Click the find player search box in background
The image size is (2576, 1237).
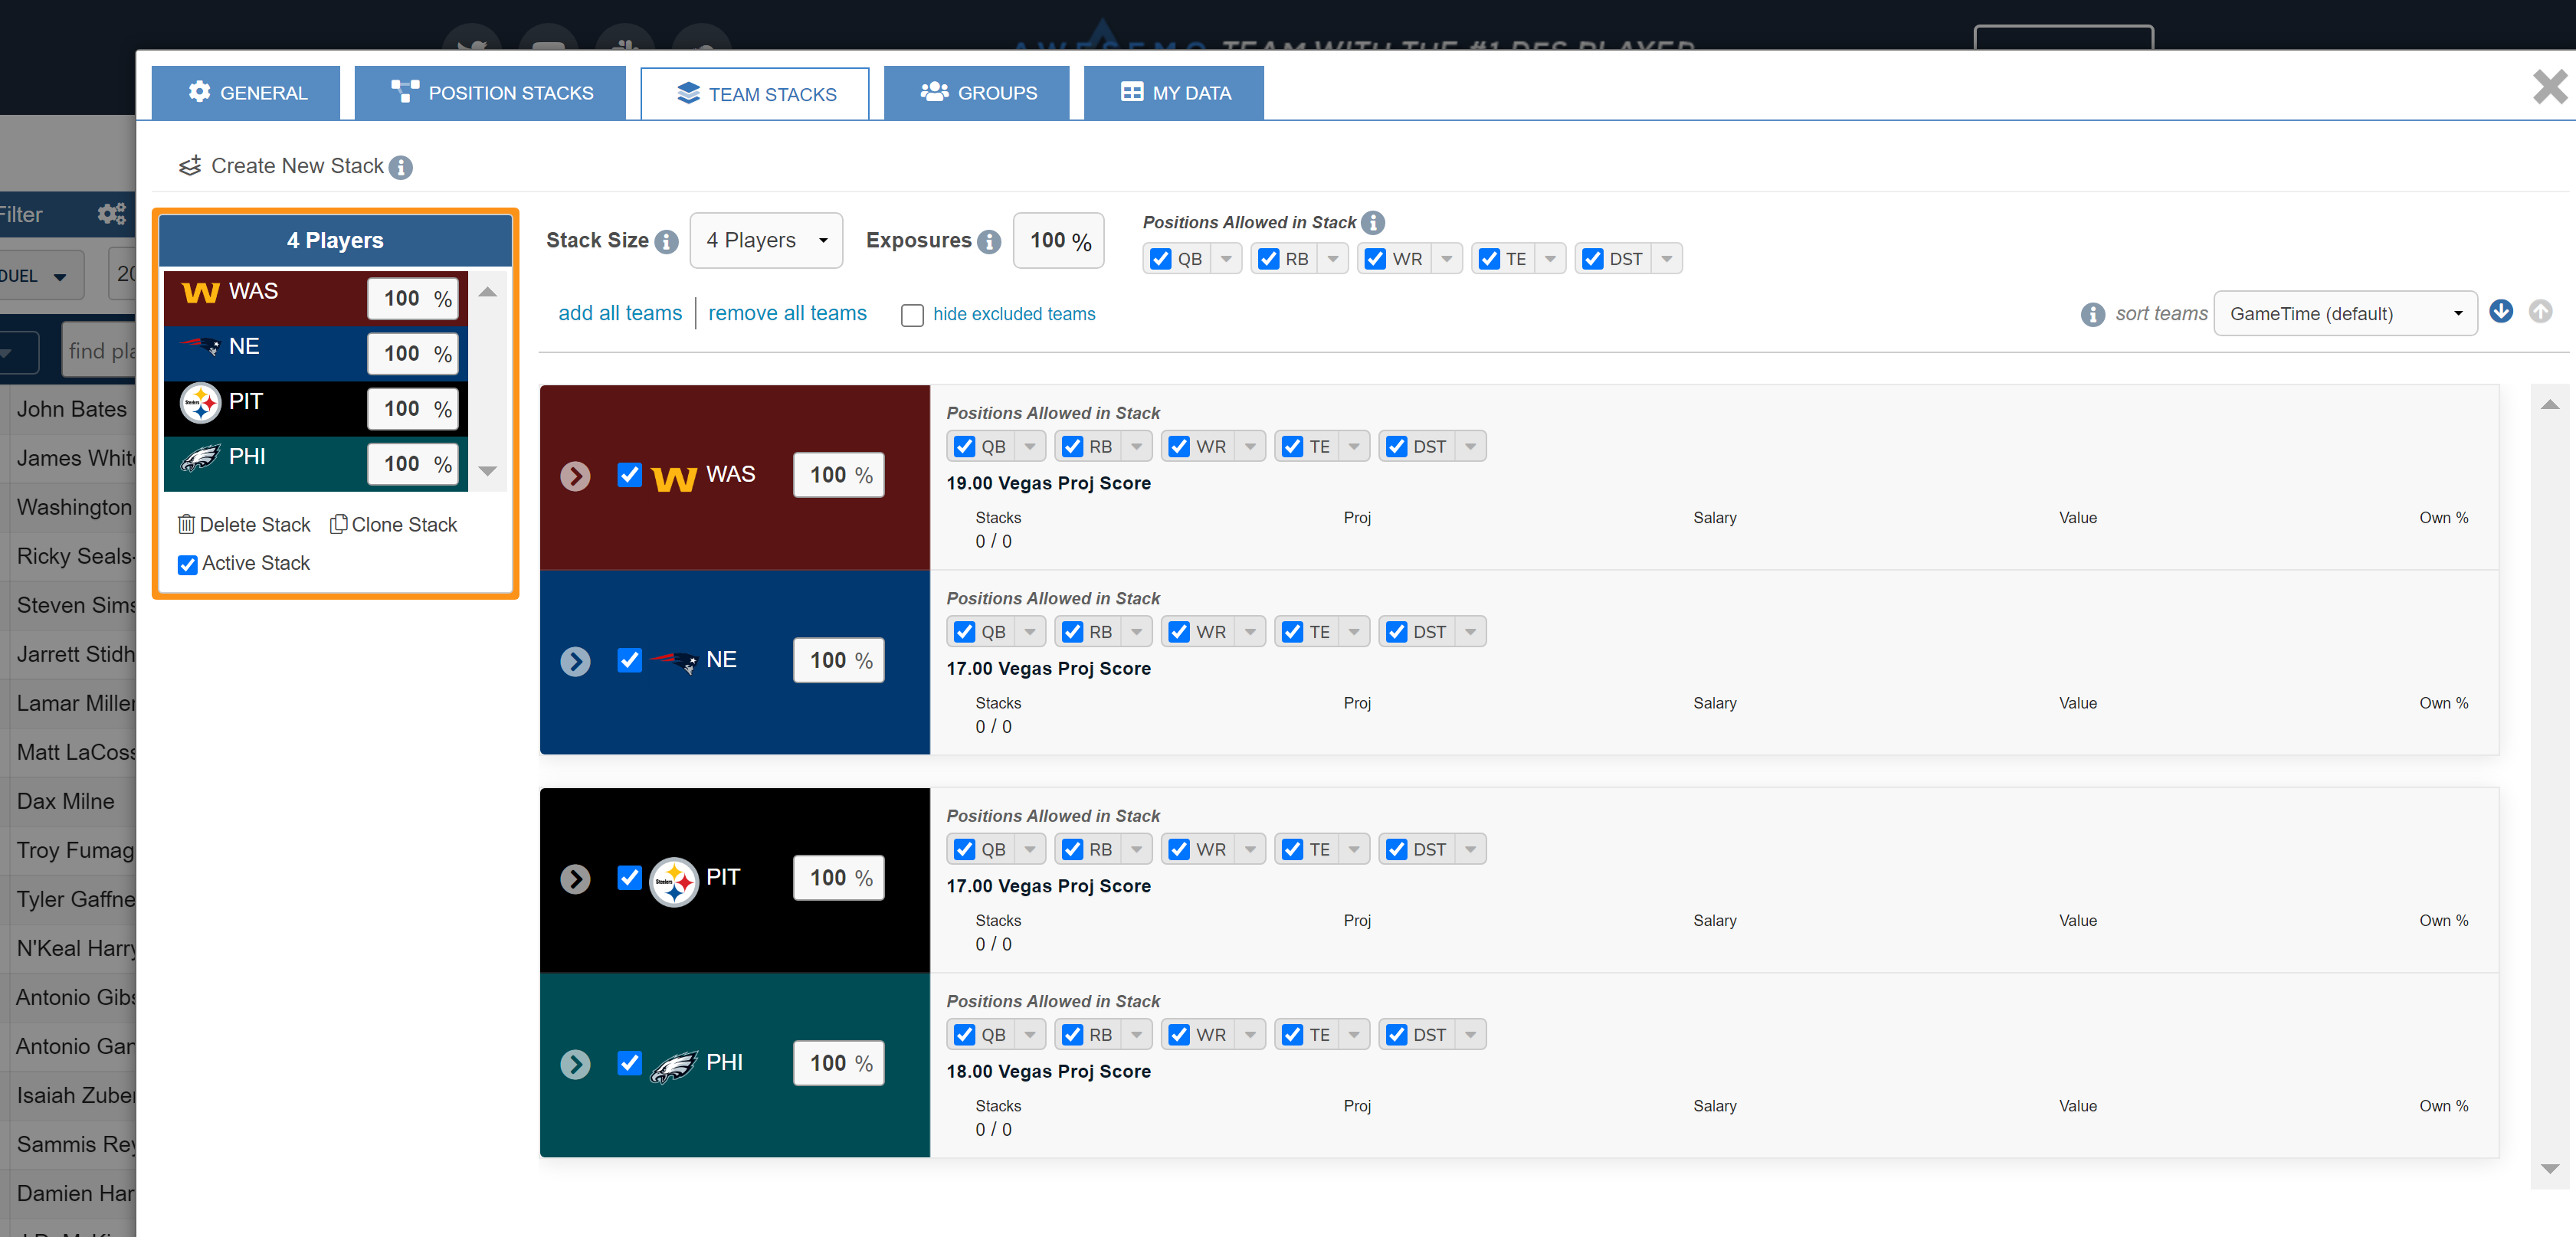[99, 351]
